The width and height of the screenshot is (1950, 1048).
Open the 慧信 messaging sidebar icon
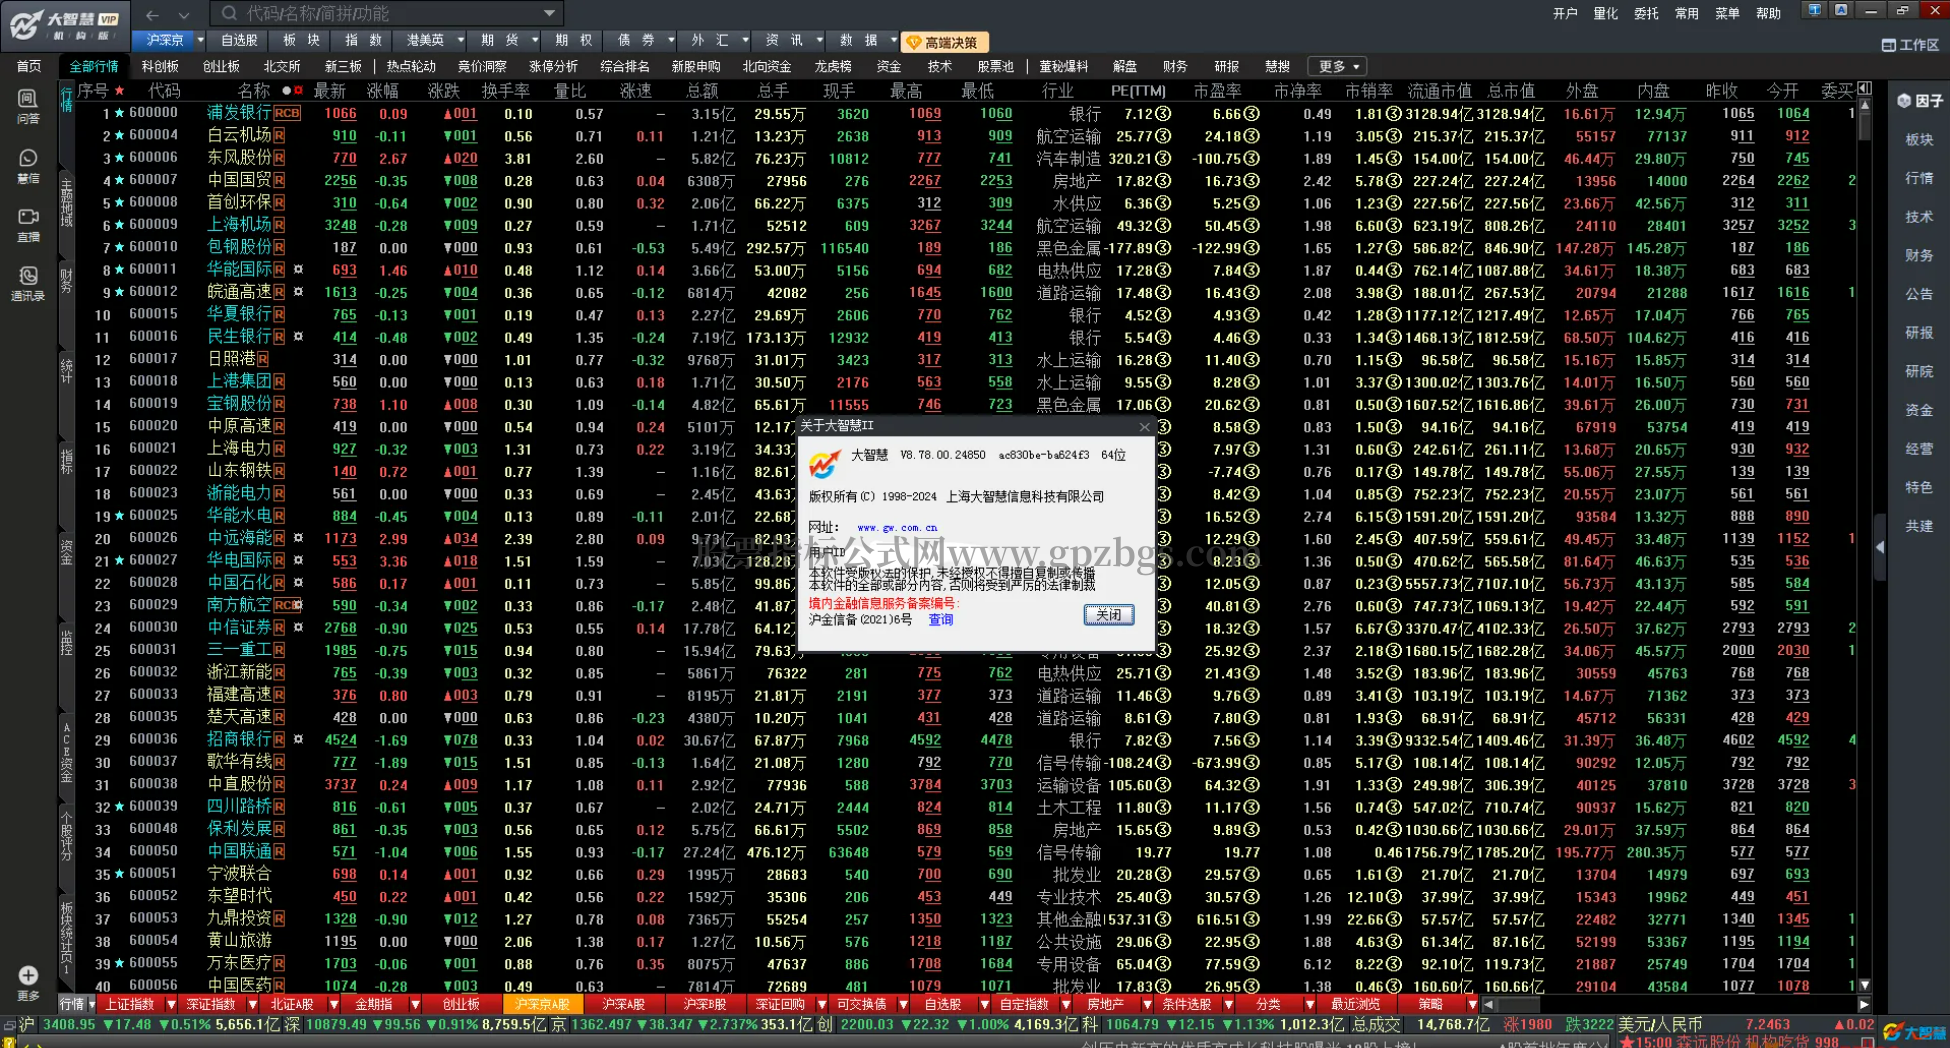click(x=28, y=165)
